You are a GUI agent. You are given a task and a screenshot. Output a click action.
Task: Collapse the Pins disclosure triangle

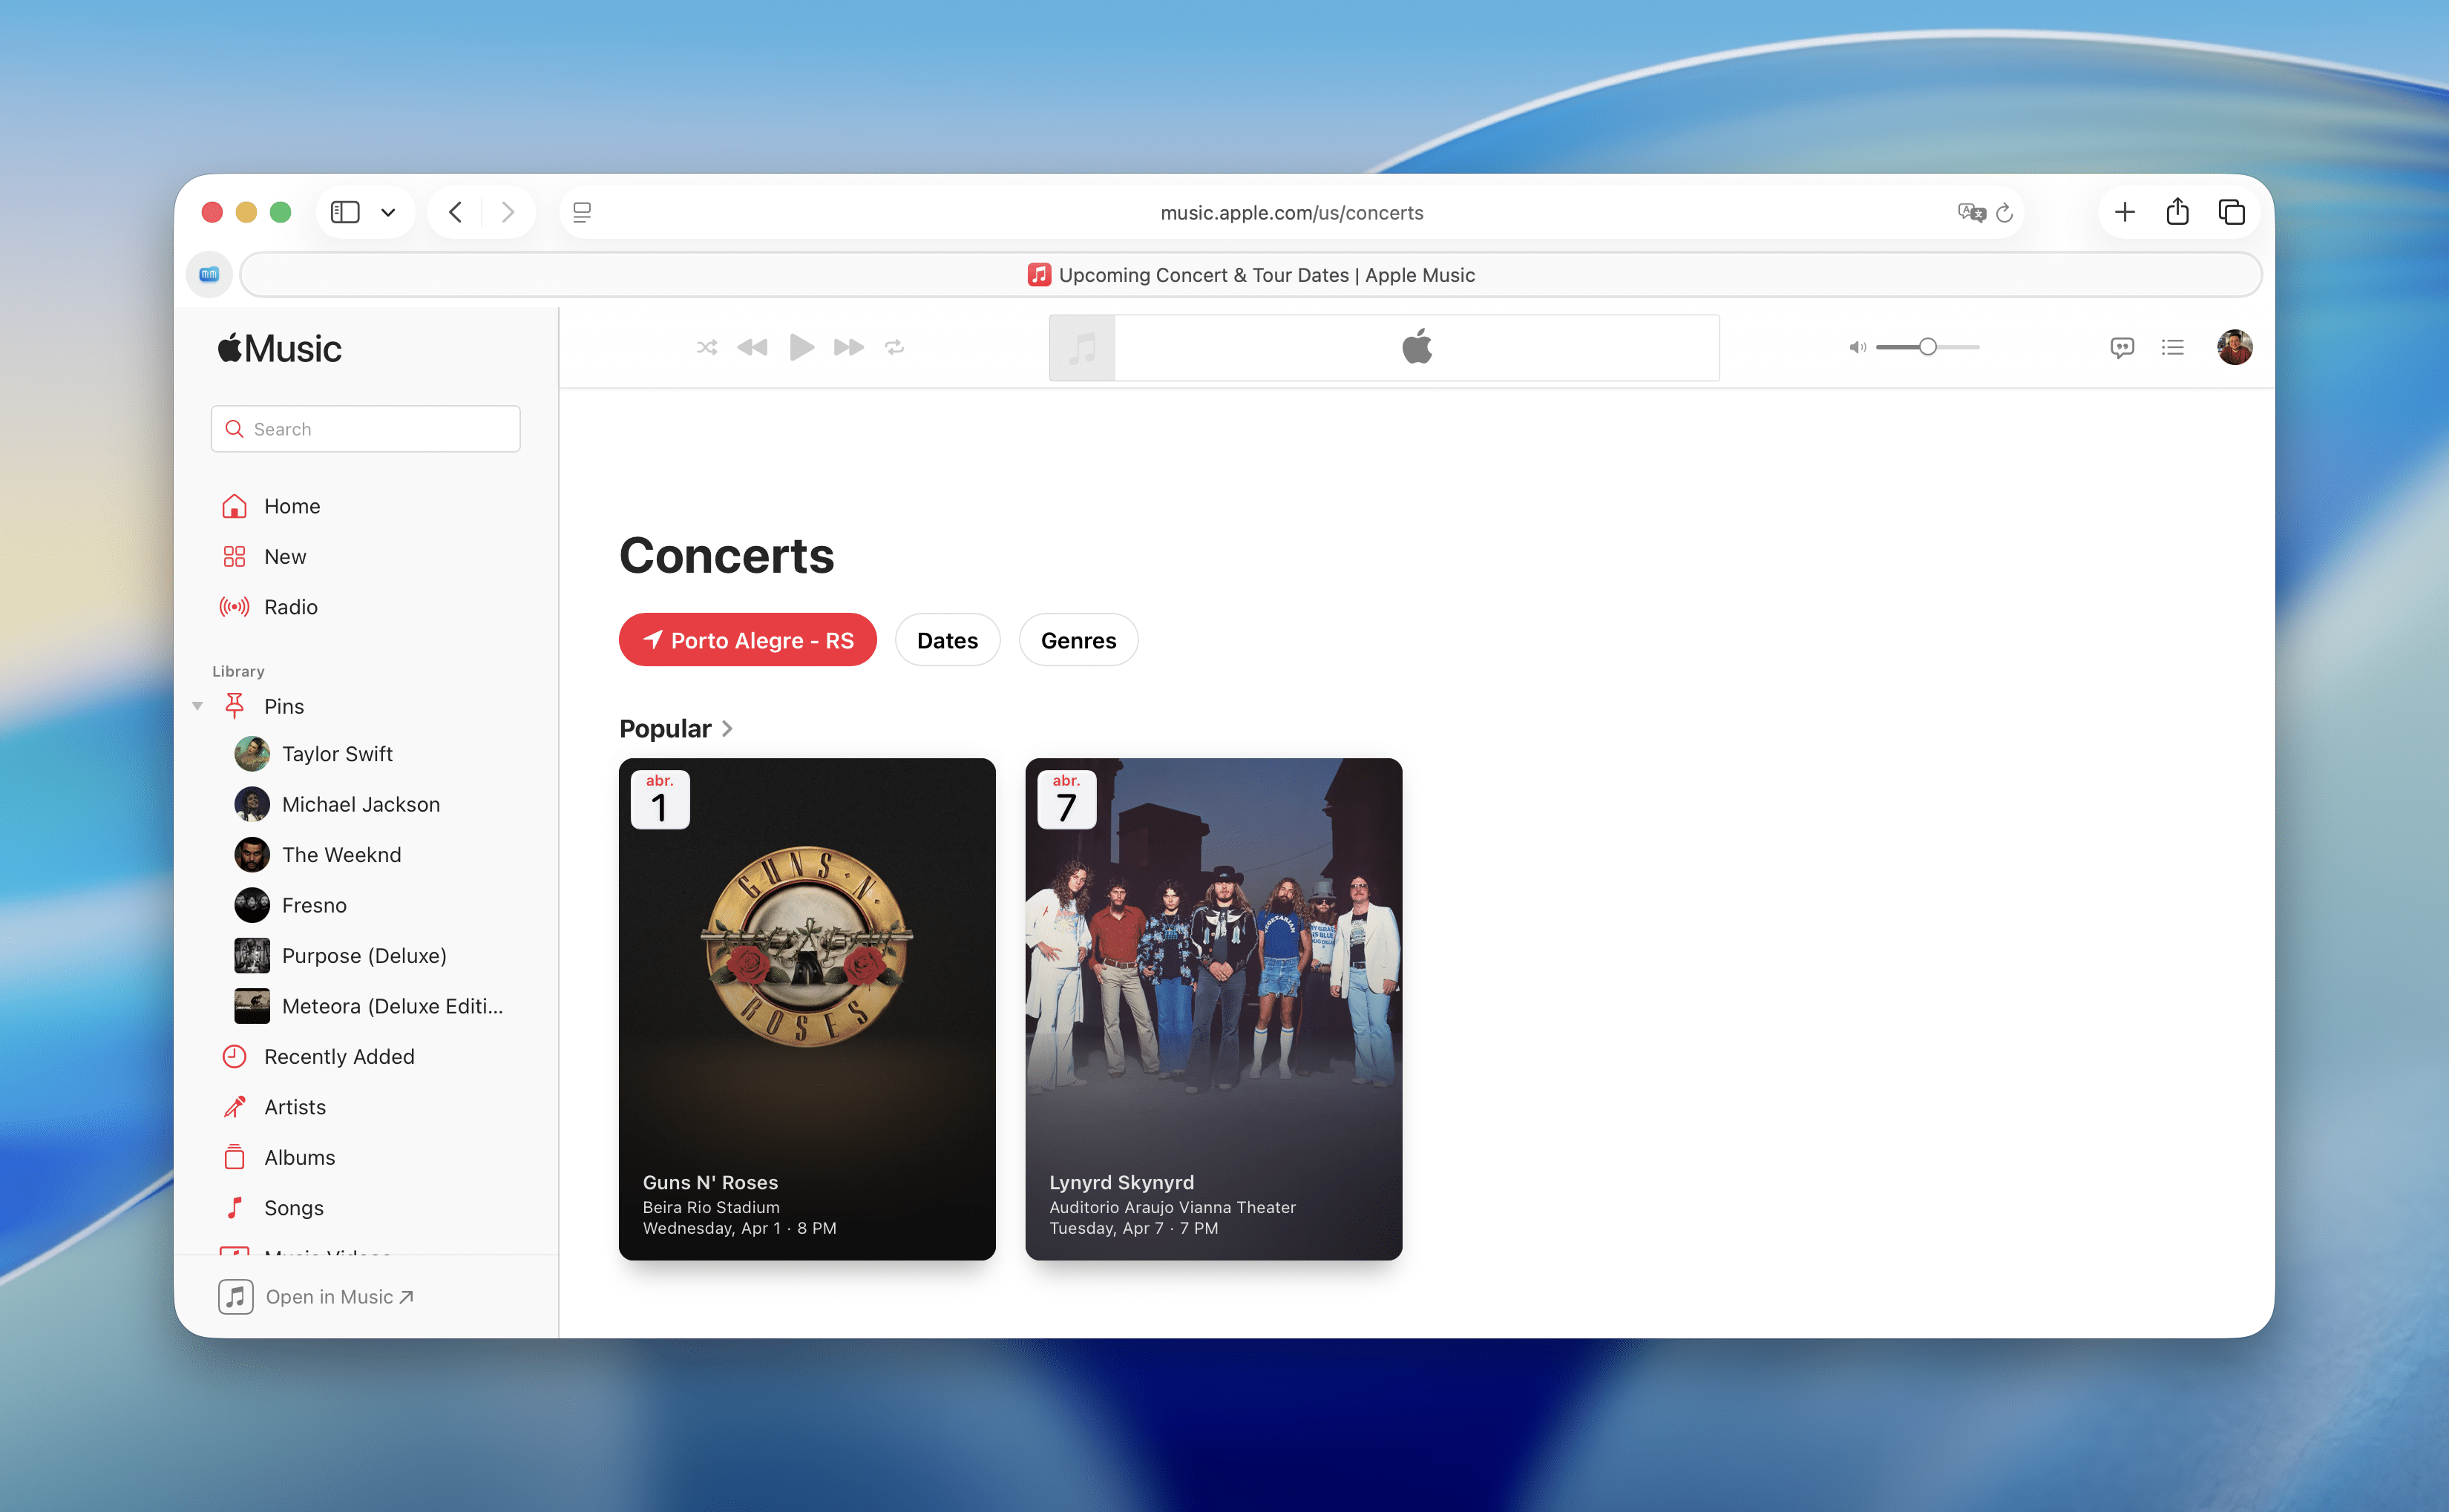[198, 706]
